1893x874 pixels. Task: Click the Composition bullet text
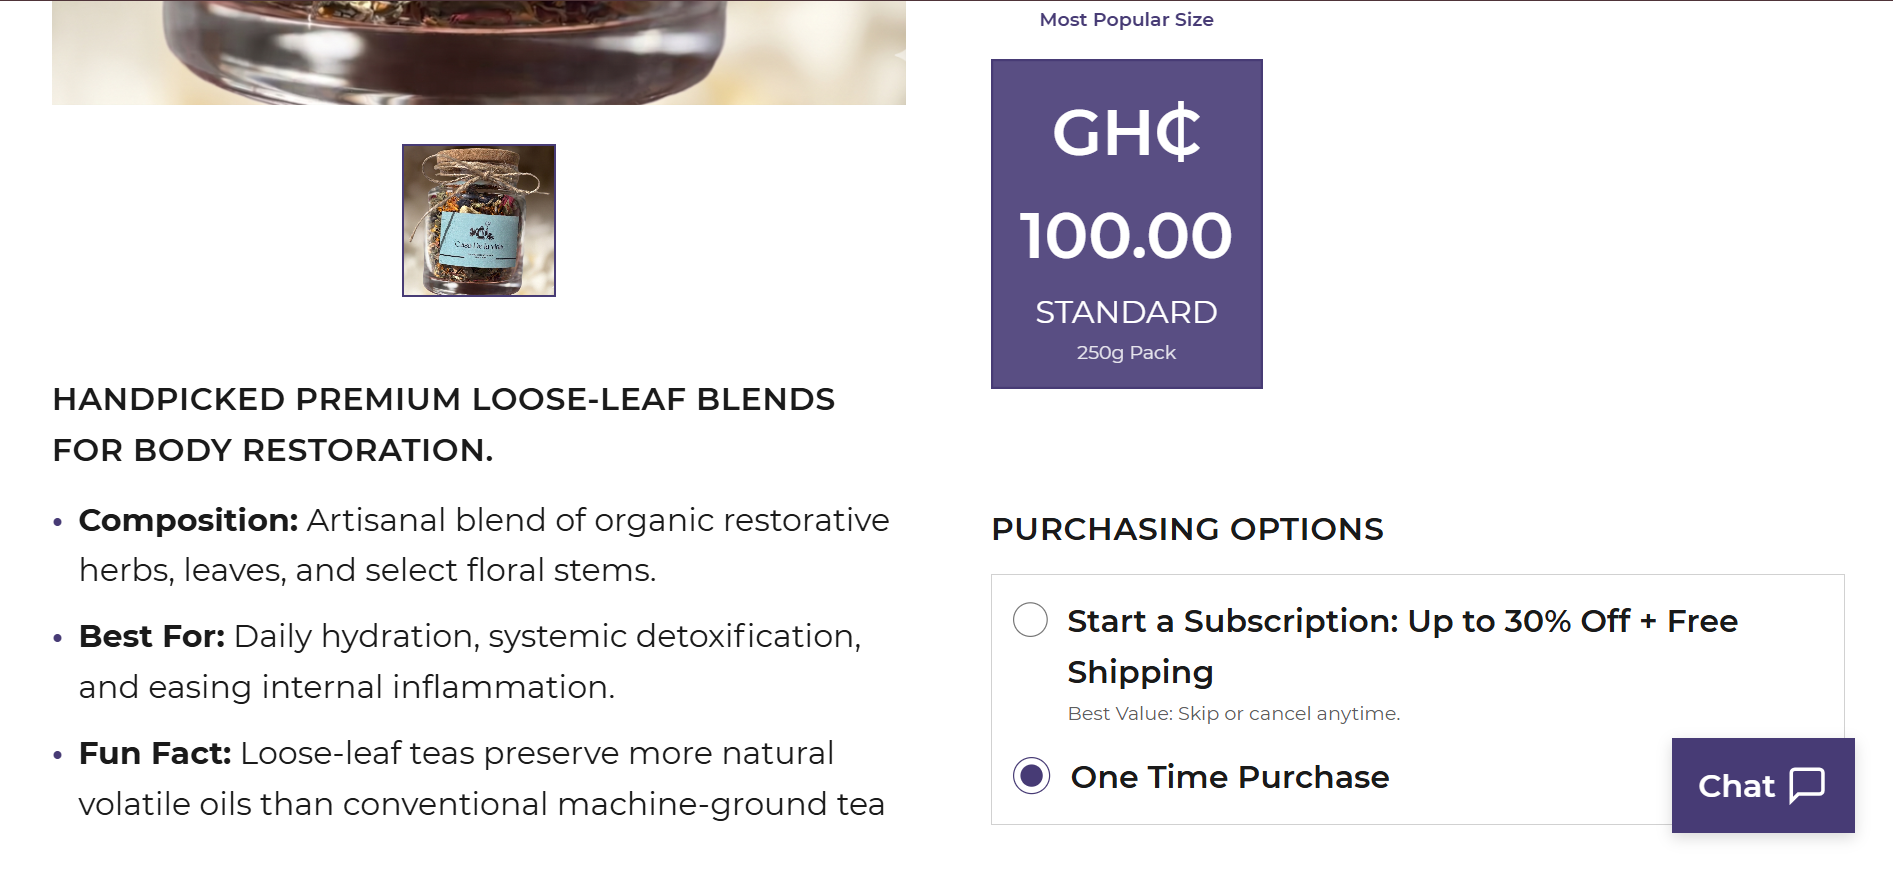tap(484, 545)
